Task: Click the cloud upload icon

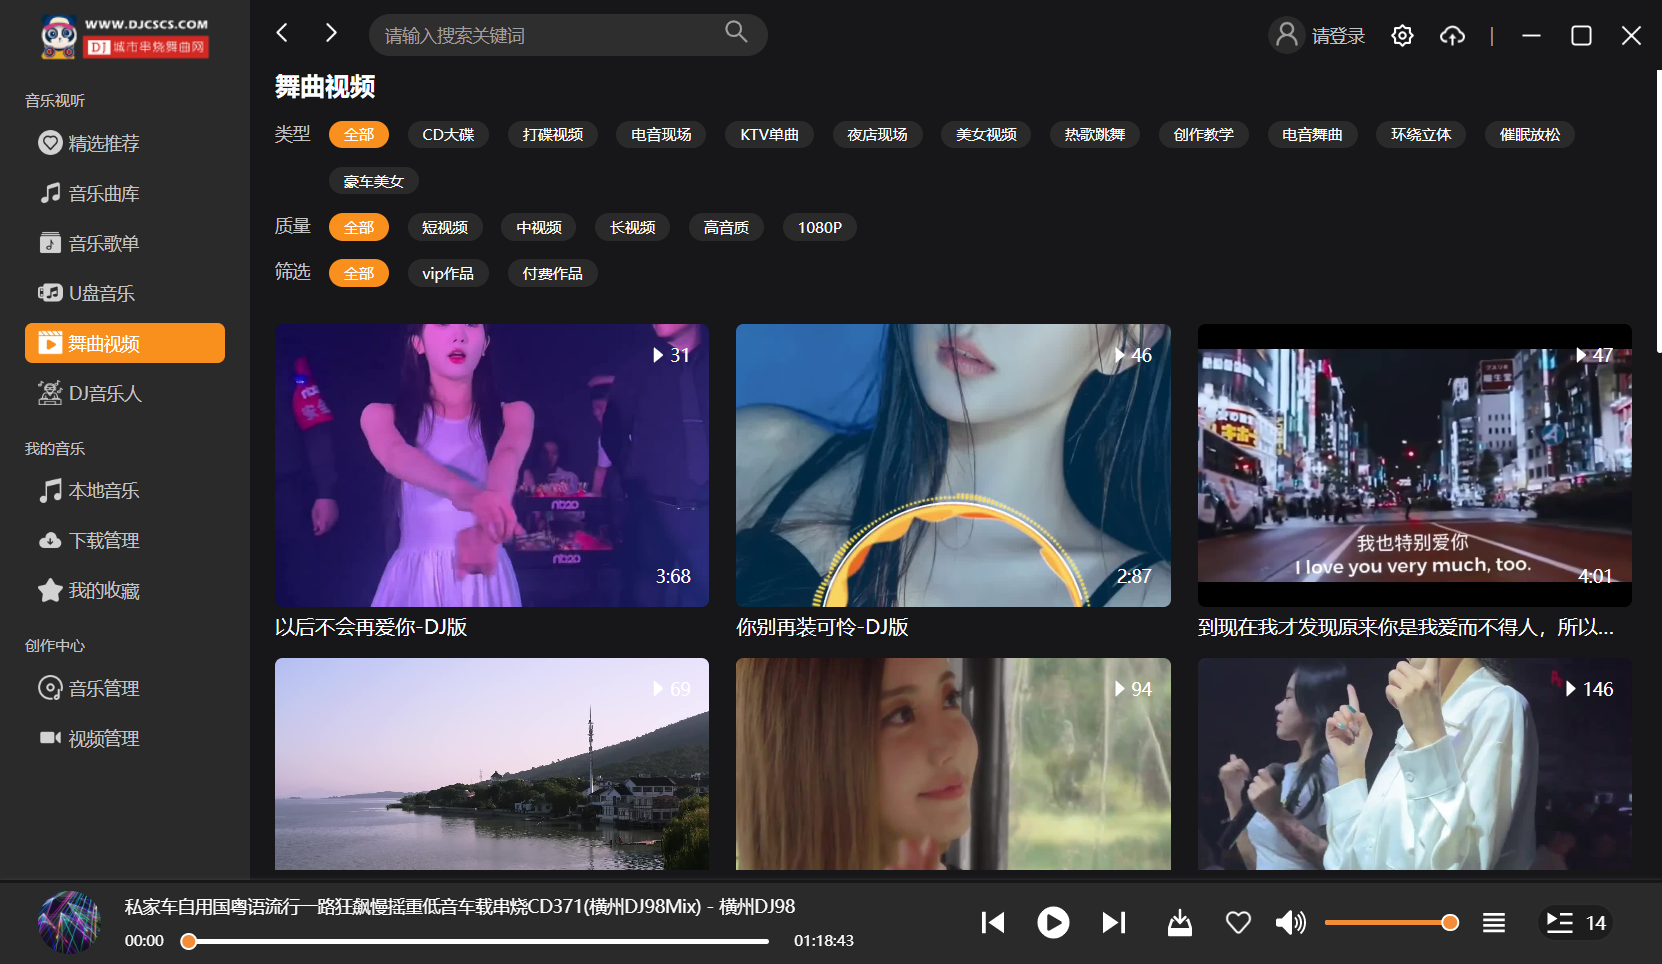Action: (x=1452, y=36)
